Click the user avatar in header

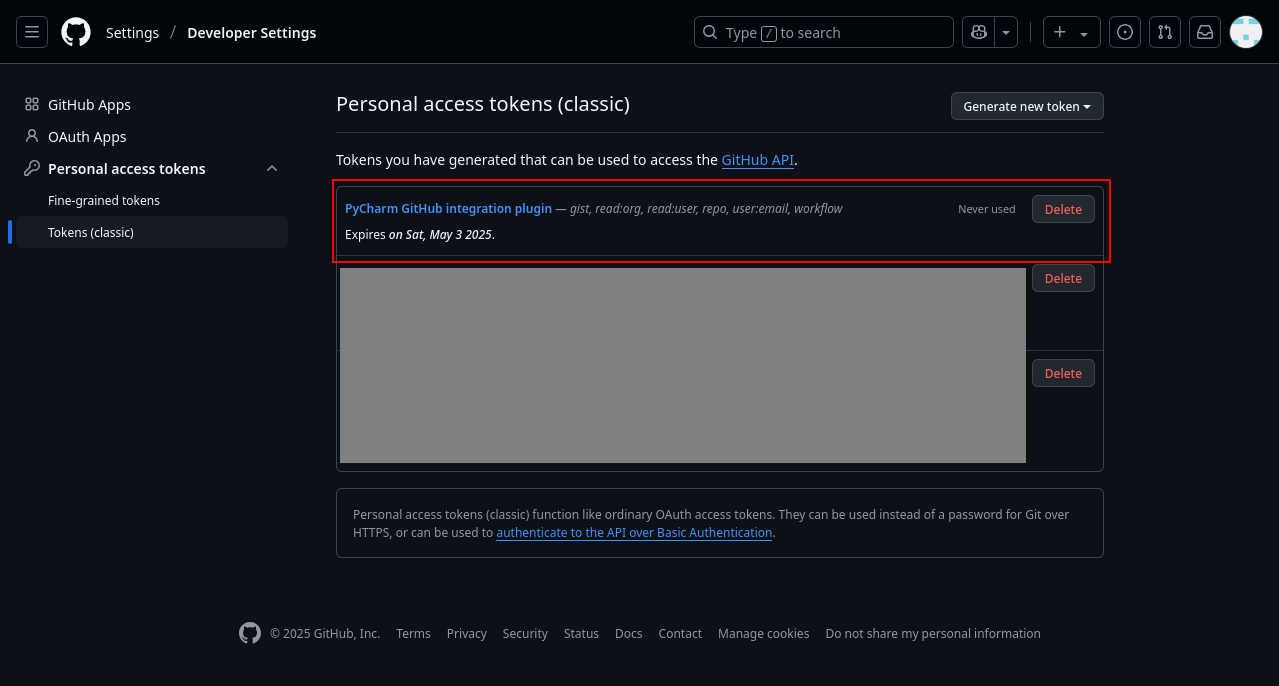[1245, 32]
